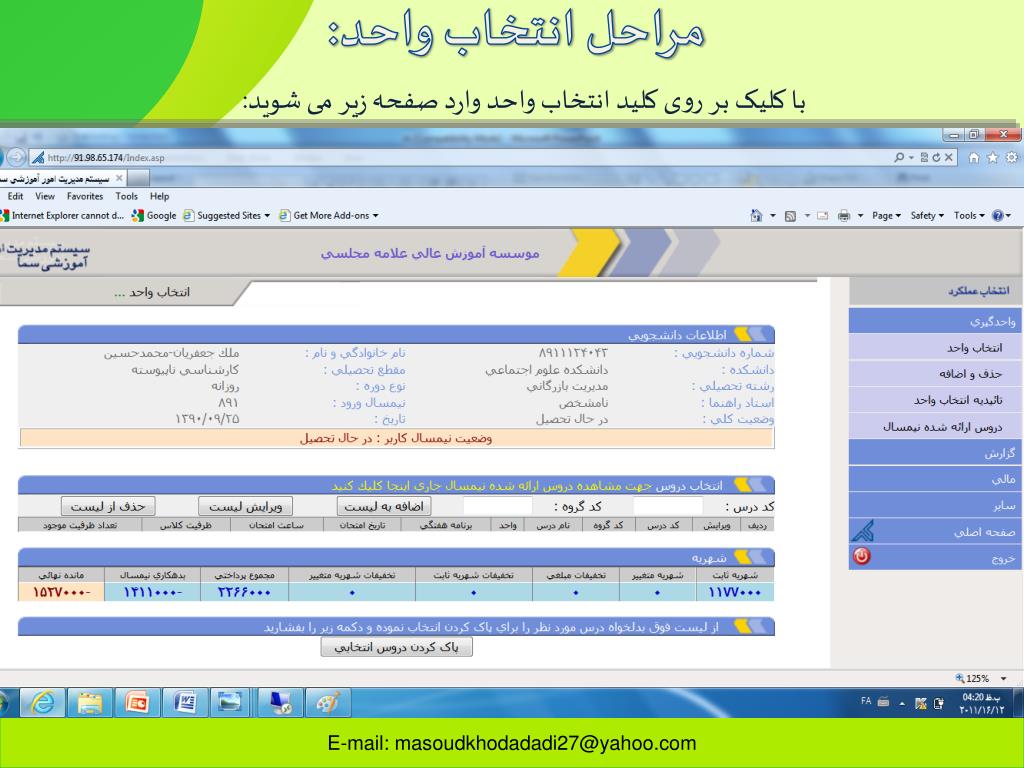Image resolution: width=1024 pixels, height=768 pixels.
Task: Click the browser Forward arrow button
Action: (16, 157)
